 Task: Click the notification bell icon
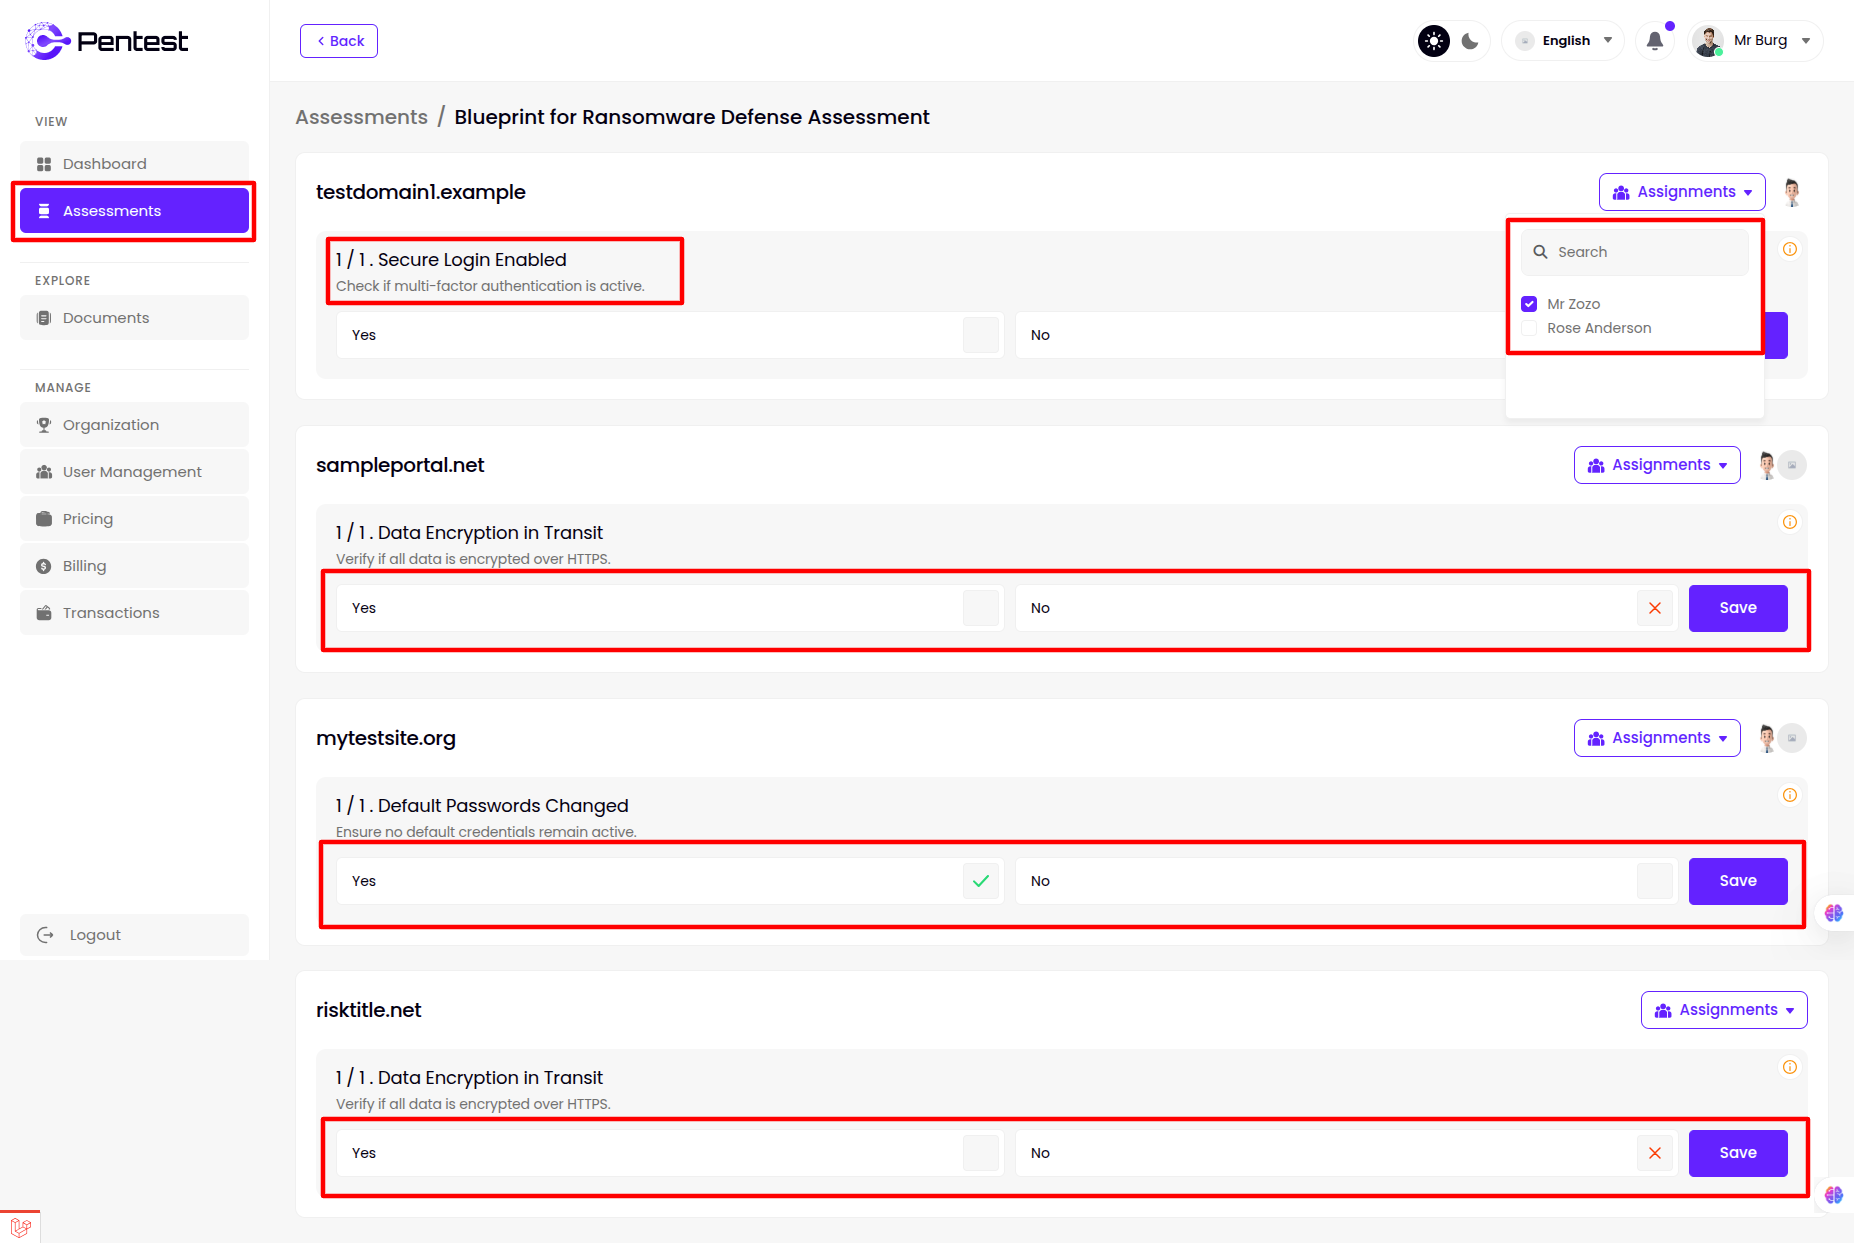[x=1655, y=41]
